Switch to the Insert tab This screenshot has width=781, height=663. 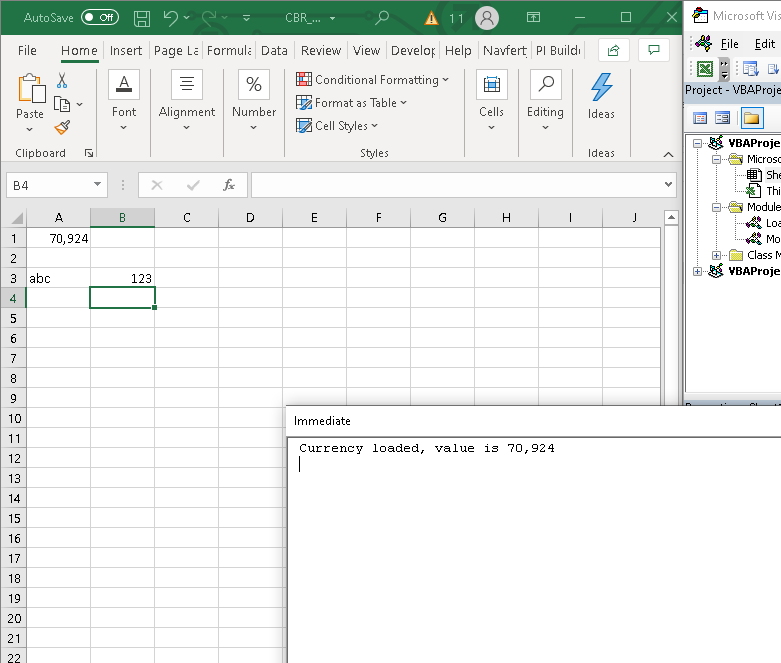[x=126, y=50]
